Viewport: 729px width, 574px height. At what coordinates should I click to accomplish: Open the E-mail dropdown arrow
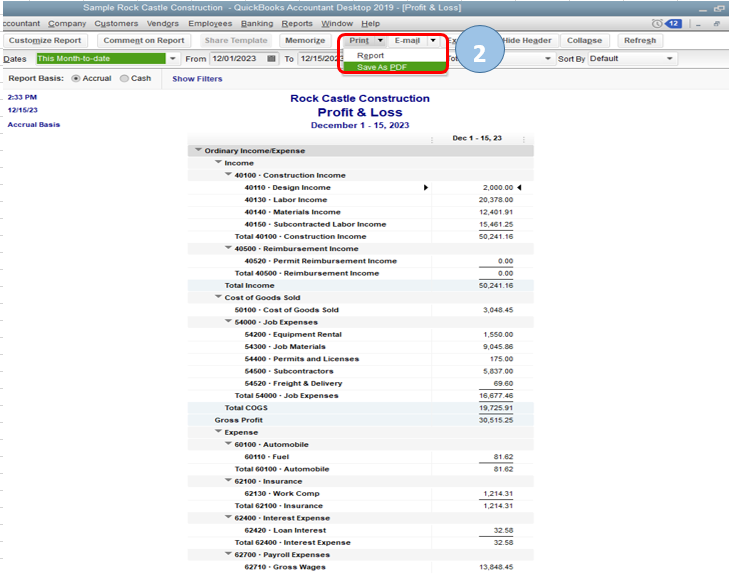[x=433, y=40]
